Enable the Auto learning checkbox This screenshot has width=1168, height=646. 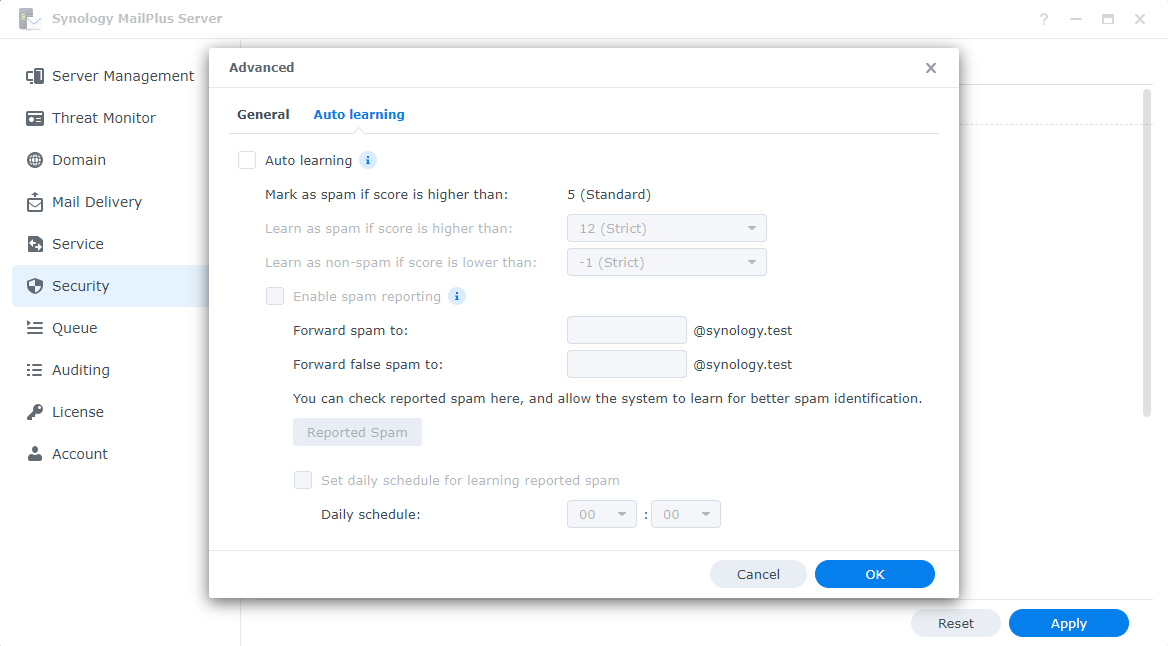246,160
